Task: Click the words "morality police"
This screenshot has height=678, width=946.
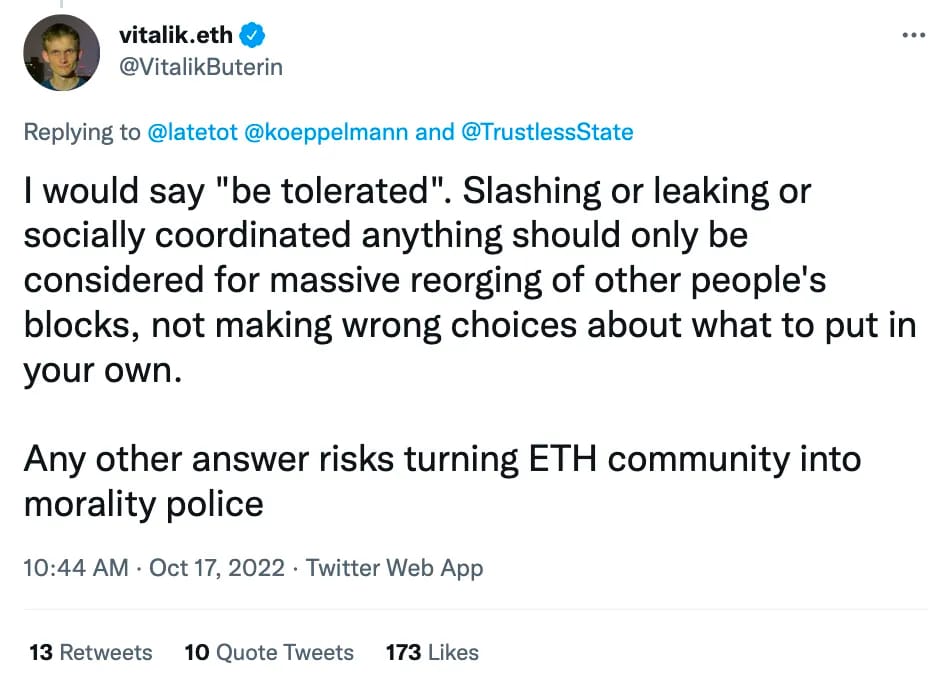Action: coord(144,504)
